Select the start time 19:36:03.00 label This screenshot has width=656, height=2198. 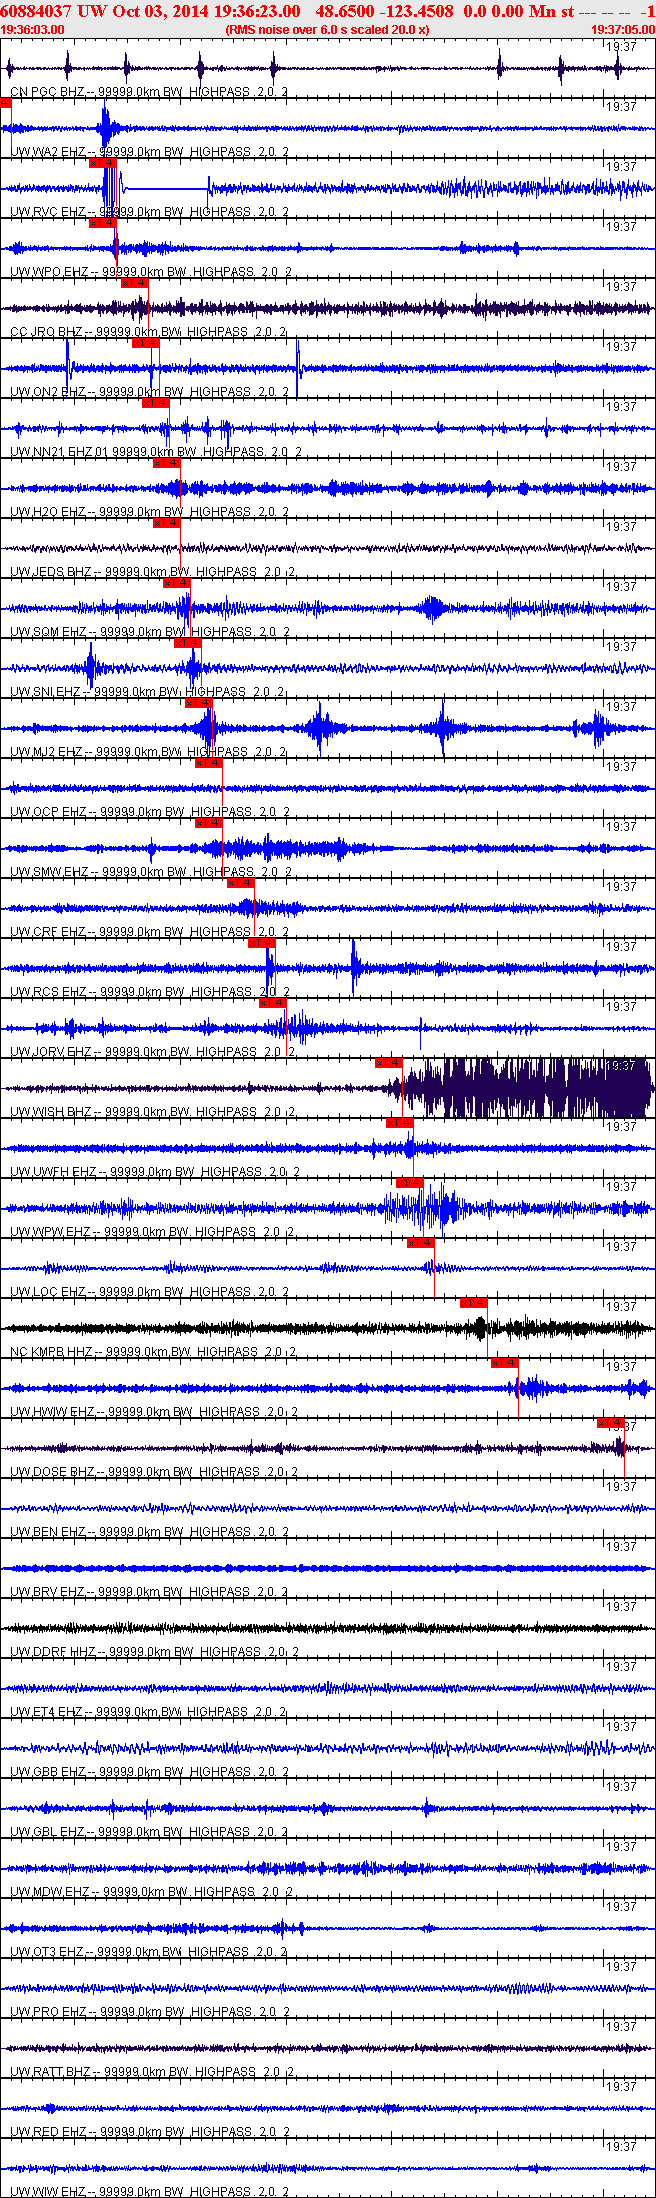pyautogui.click(x=33, y=30)
